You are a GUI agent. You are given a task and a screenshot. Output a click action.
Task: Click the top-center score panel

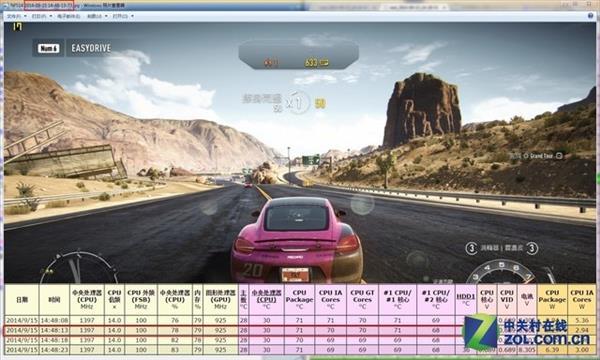(x=298, y=54)
